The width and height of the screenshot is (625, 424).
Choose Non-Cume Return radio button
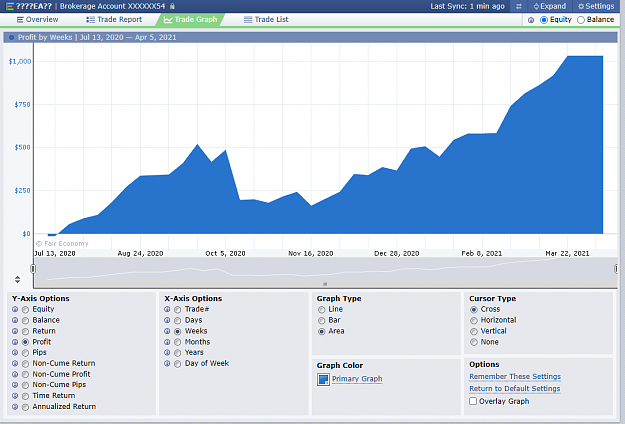26,363
